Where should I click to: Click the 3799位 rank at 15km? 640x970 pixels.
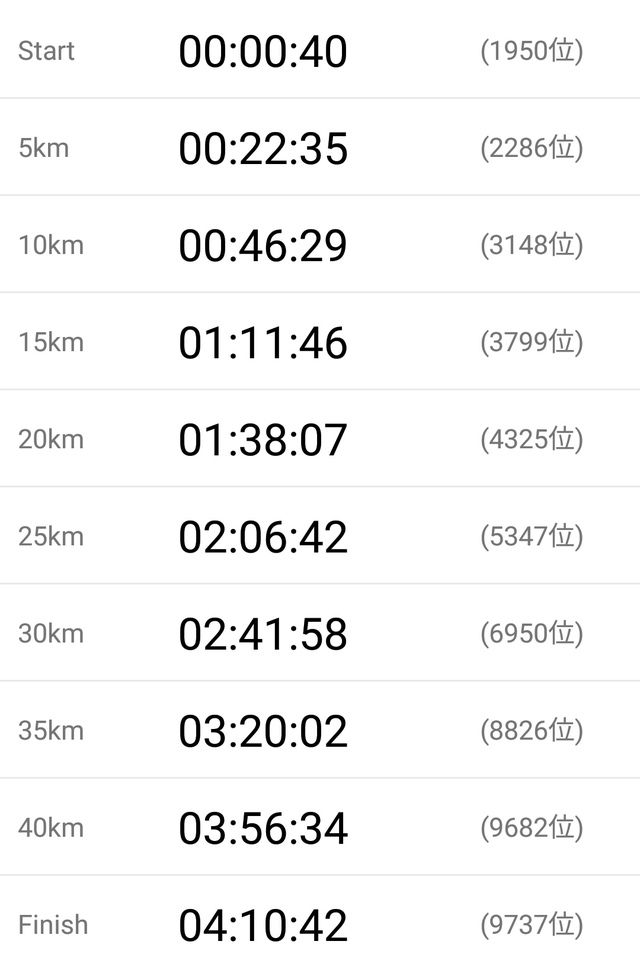[x=532, y=343]
